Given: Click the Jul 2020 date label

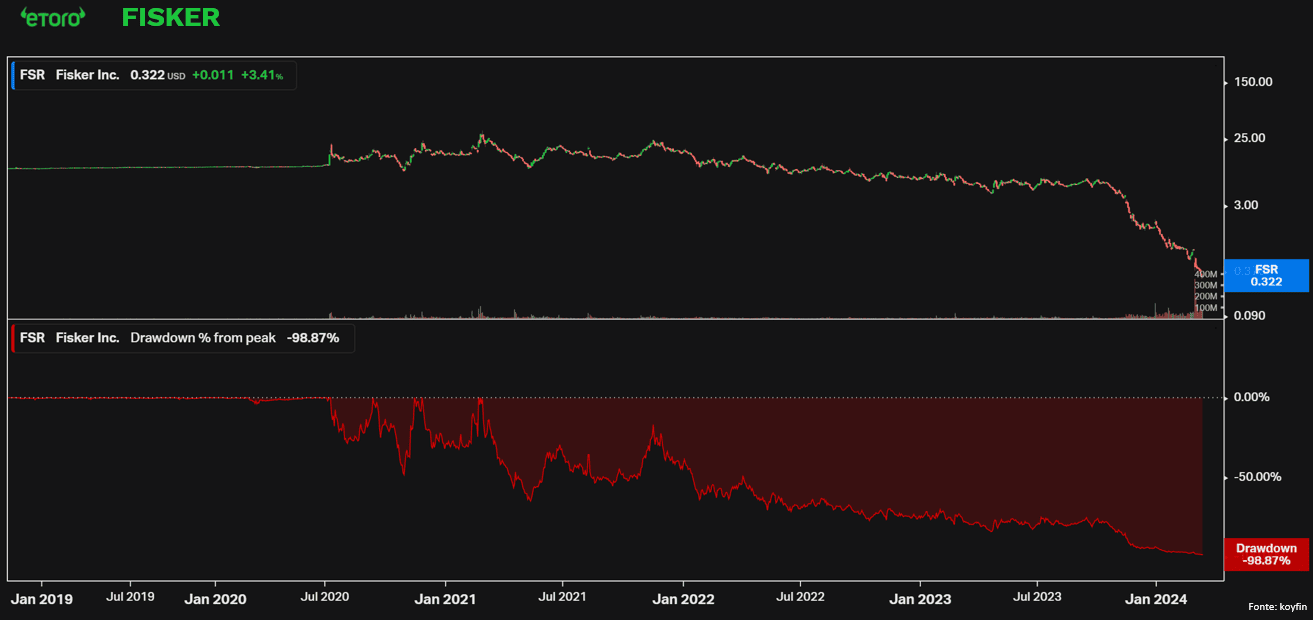Looking at the screenshot, I should coord(325,597).
